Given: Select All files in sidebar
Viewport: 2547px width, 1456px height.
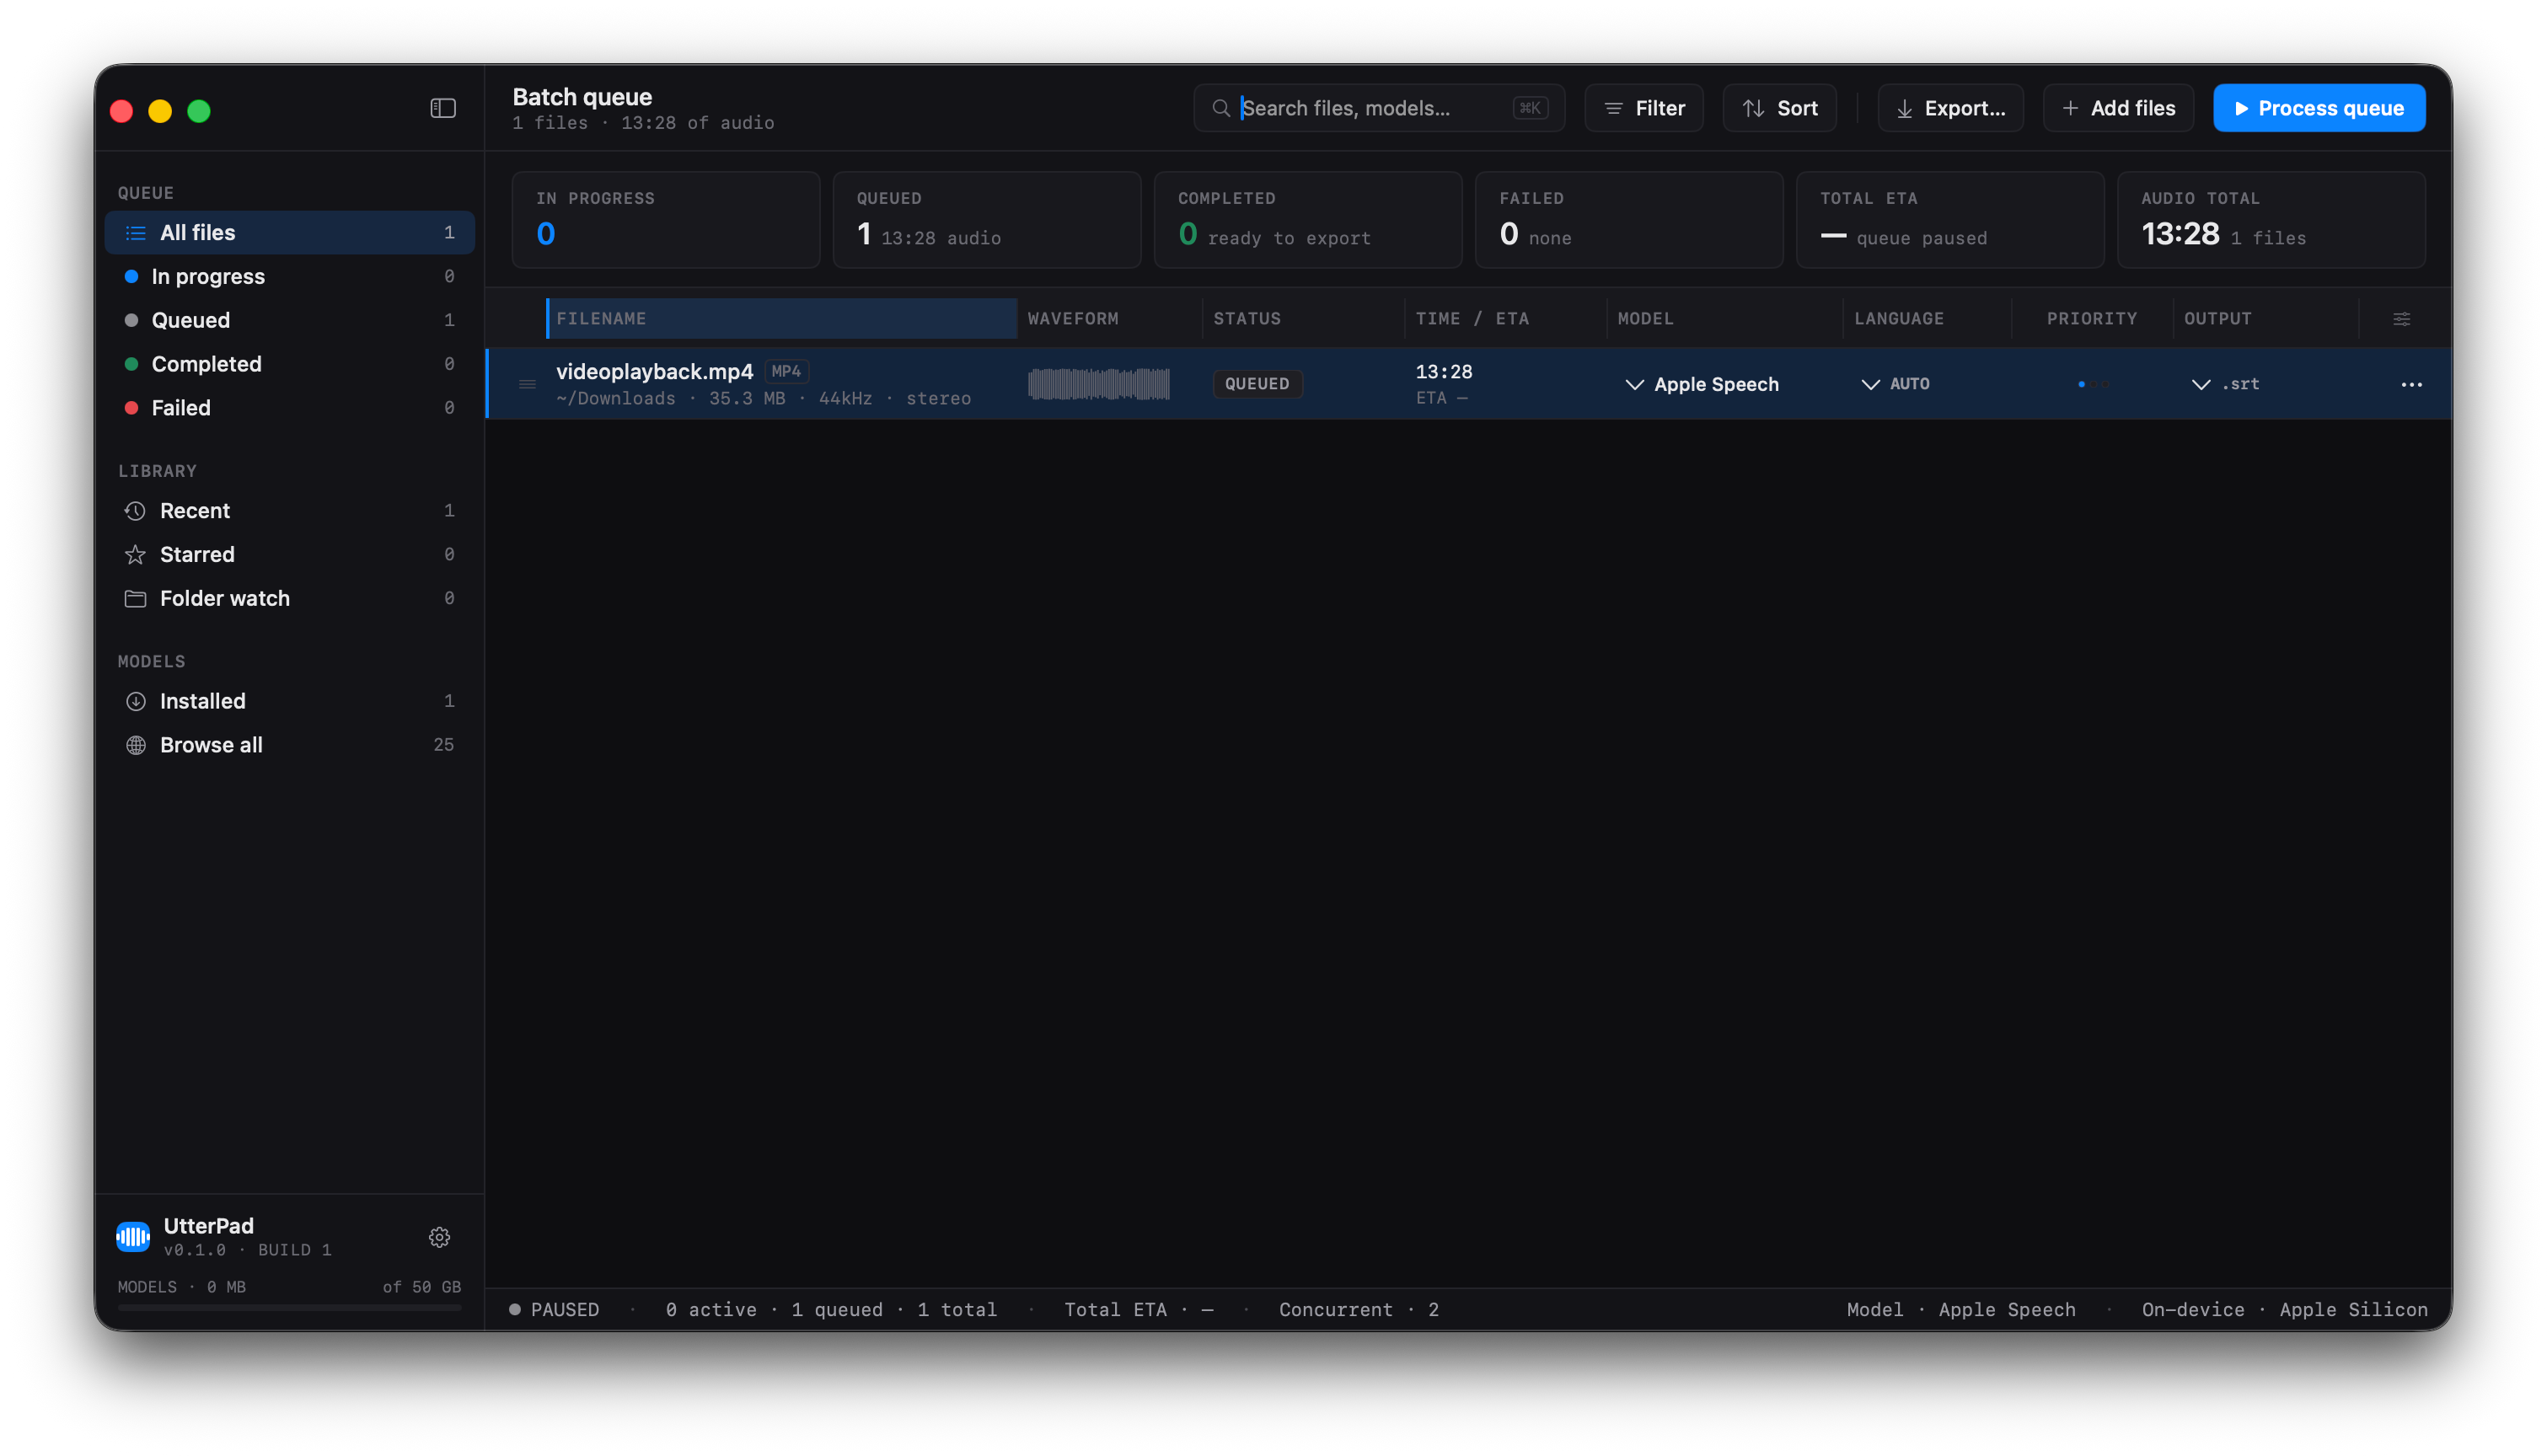Looking at the screenshot, I should tap(289, 233).
